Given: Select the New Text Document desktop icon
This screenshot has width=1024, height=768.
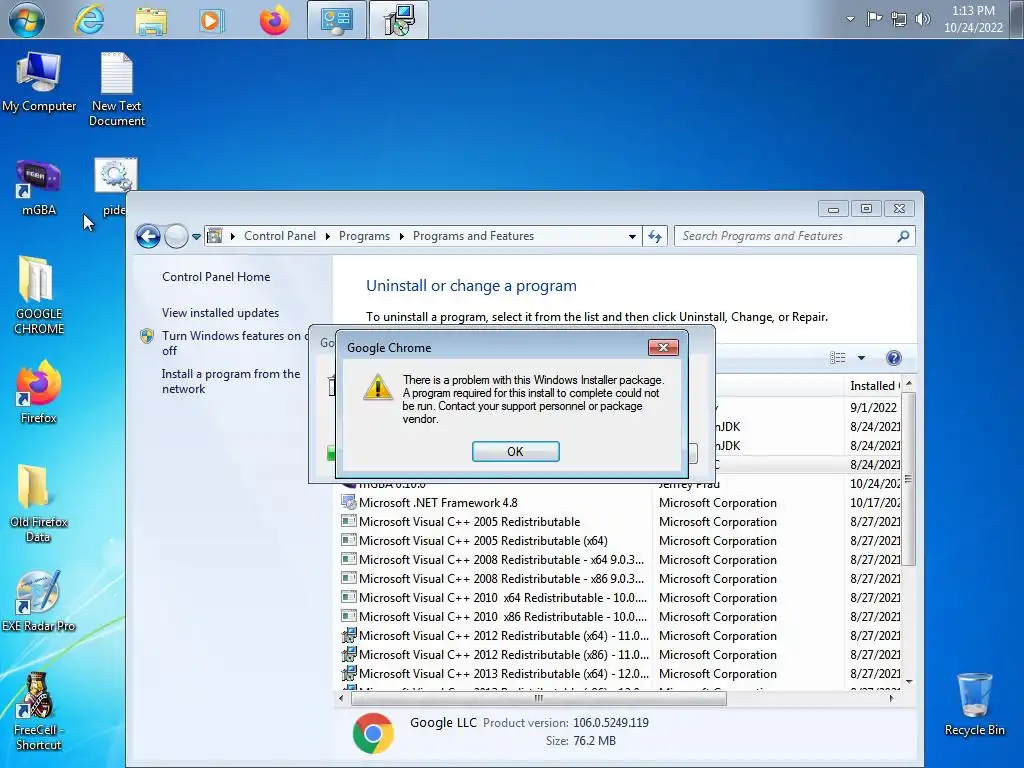Looking at the screenshot, I should [117, 89].
